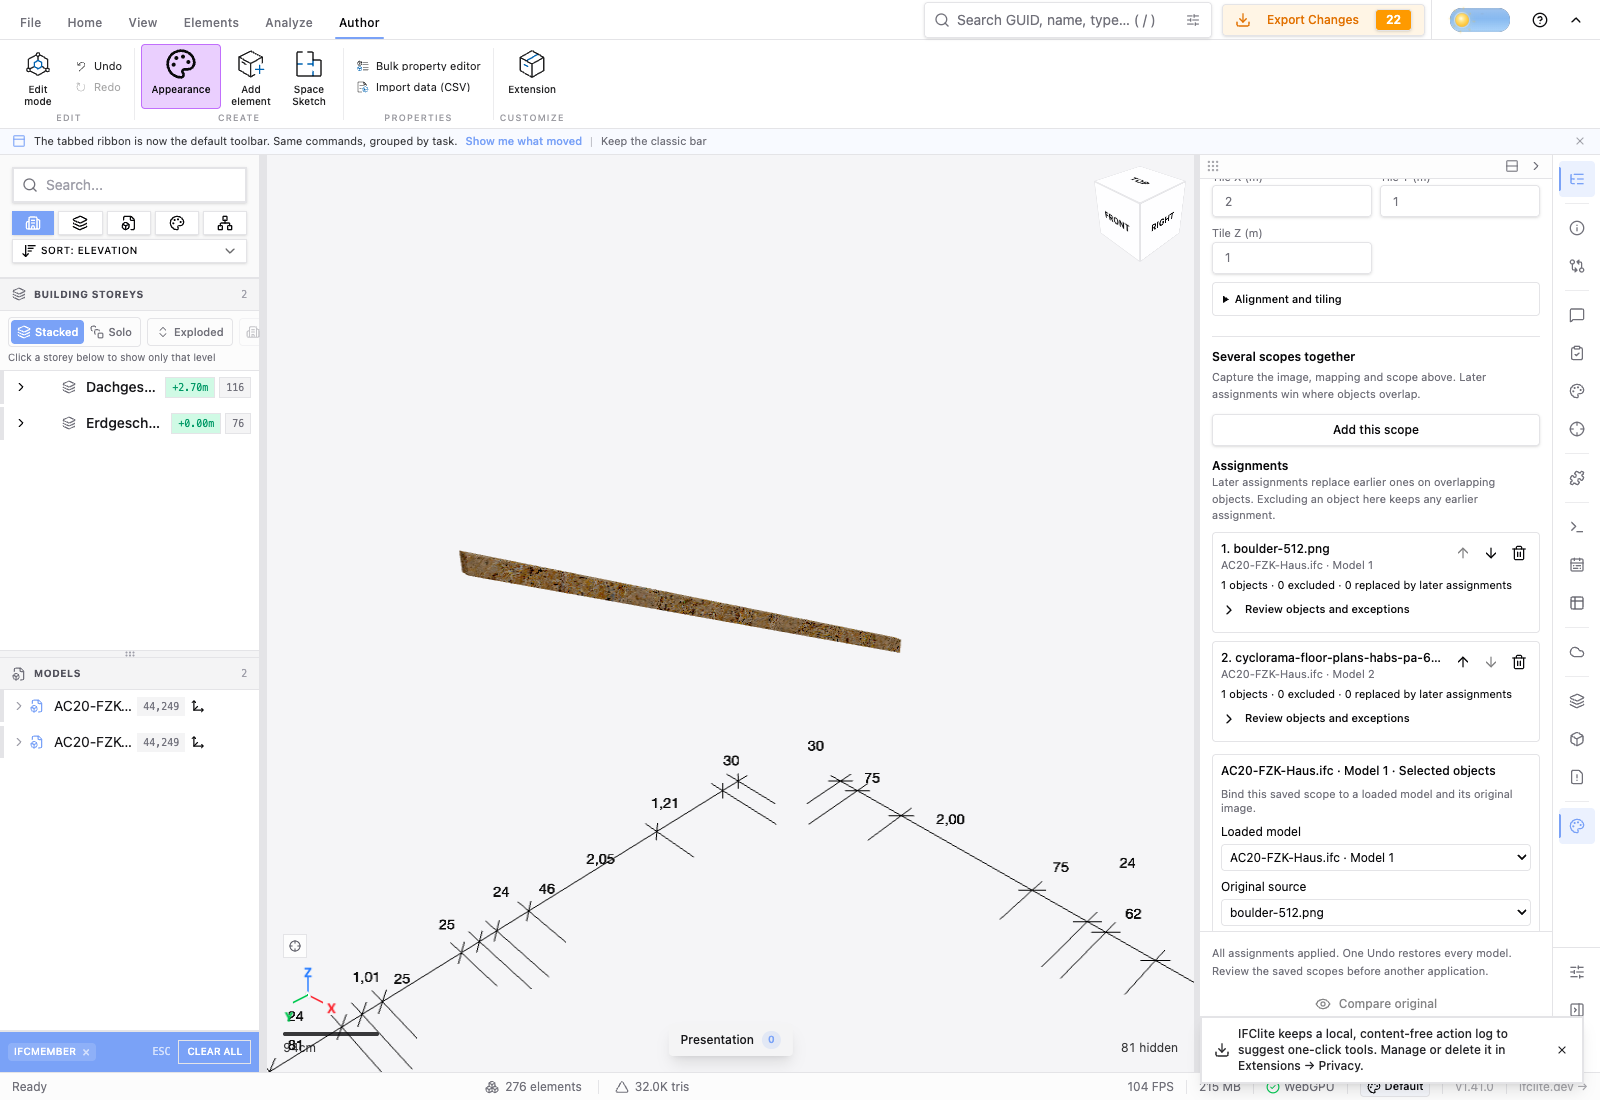Remove the IFCMEMBER filter chip

click(x=86, y=1052)
